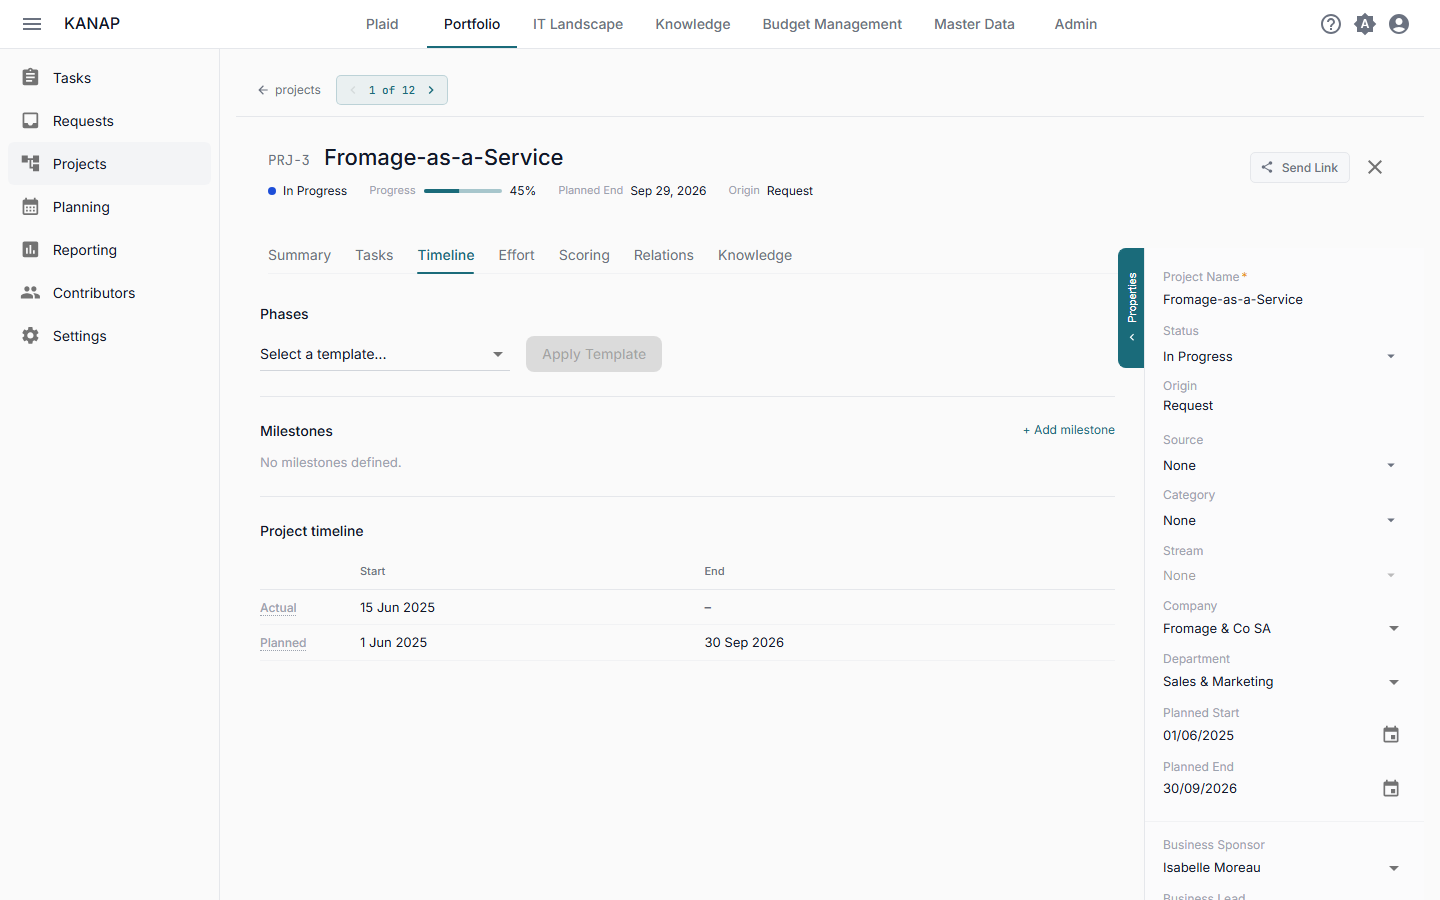Open Reporting in the sidebar
This screenshot has height=900, width=1440.
(x=110, y=250)
